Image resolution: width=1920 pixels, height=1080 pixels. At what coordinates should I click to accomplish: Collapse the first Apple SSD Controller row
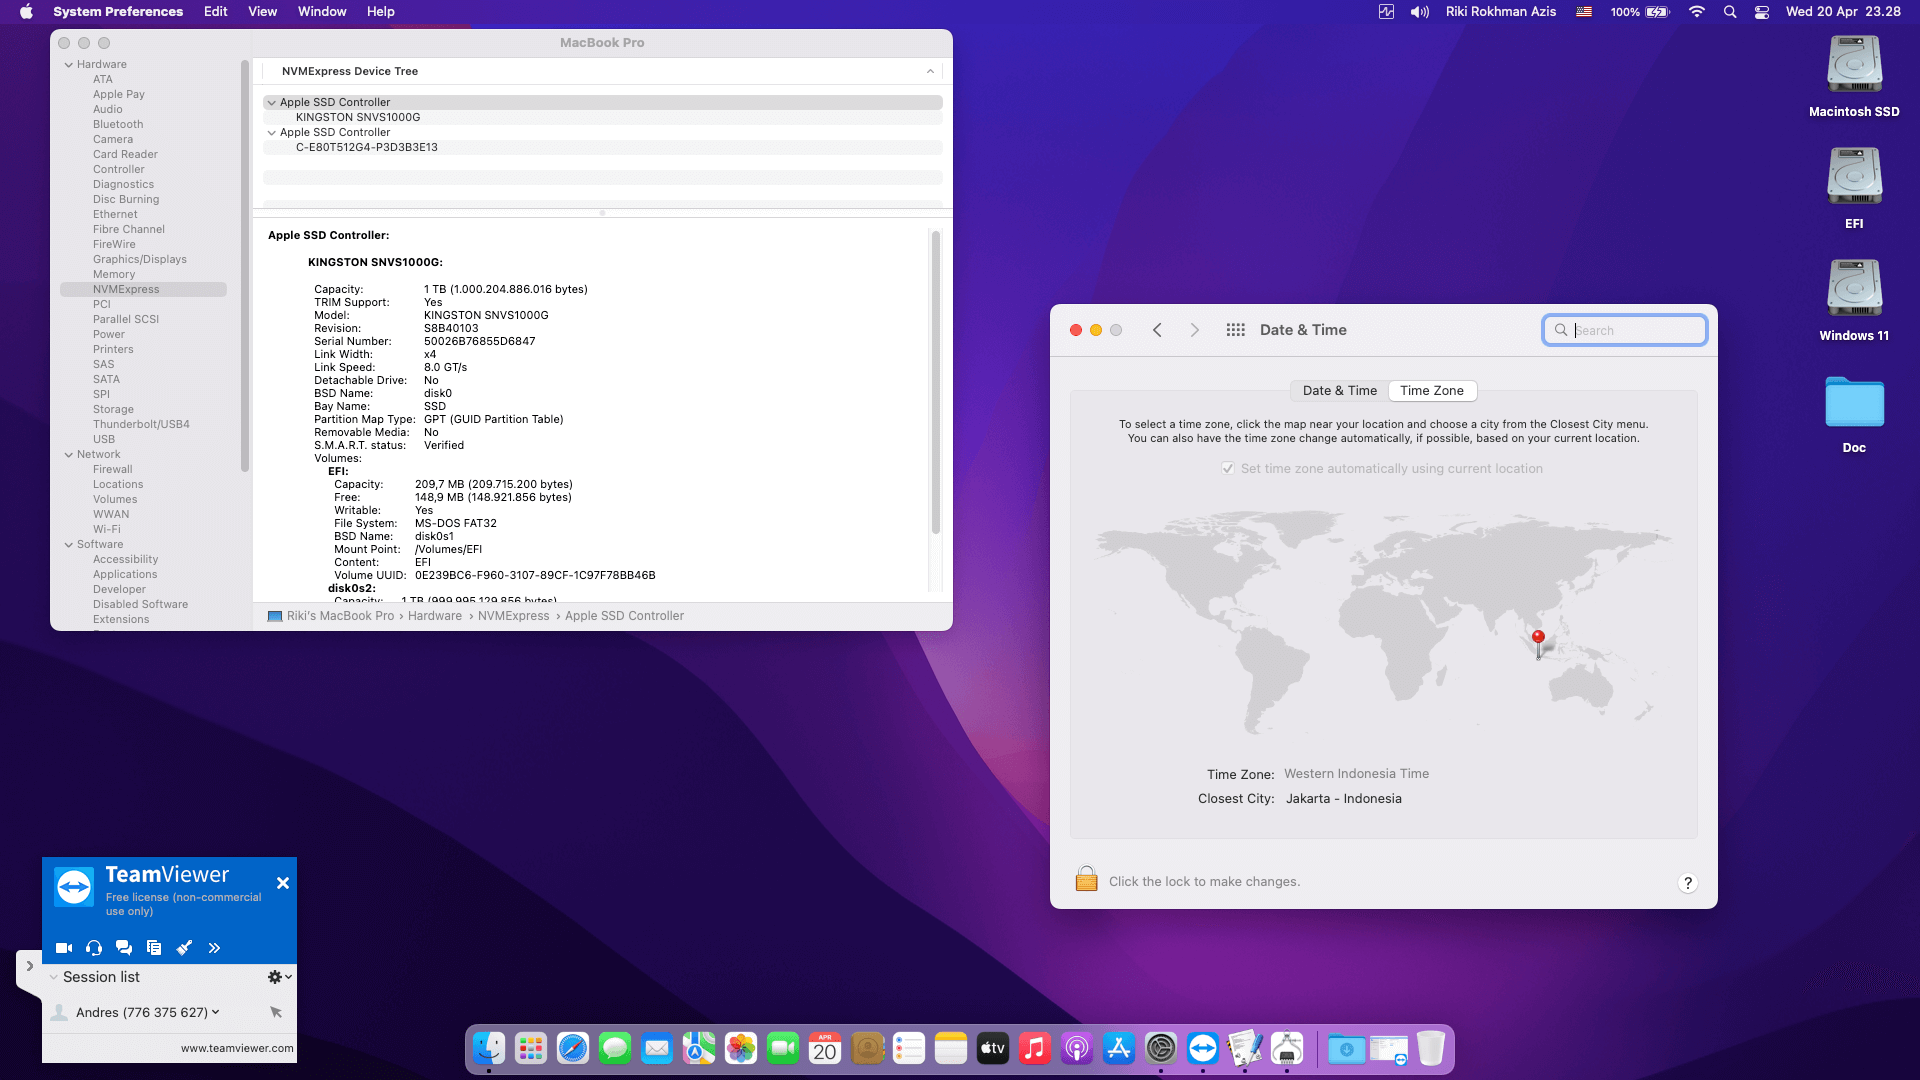[271, 102]
